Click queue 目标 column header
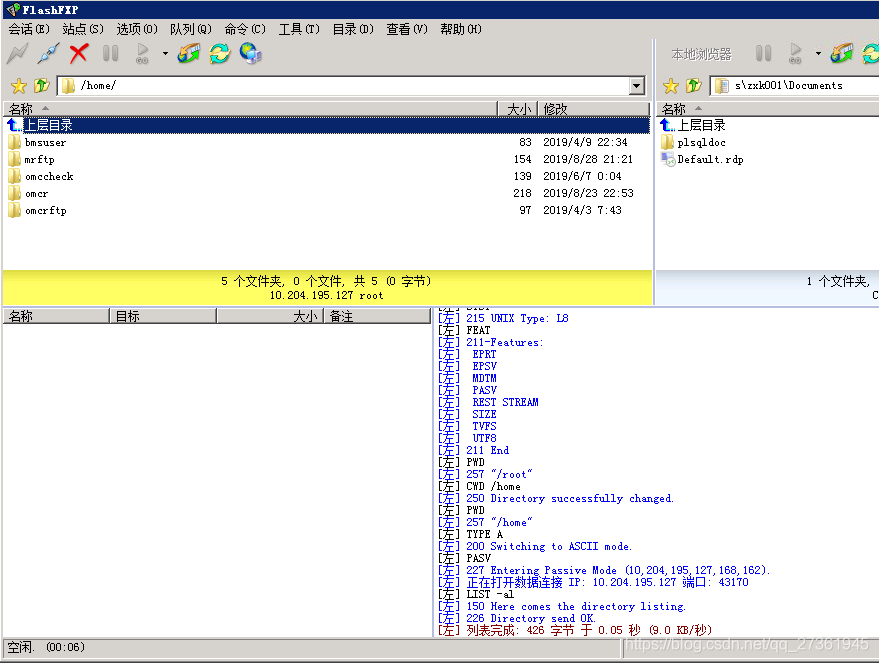This screenshot has width=879, height=663. [x=163, y=316]
